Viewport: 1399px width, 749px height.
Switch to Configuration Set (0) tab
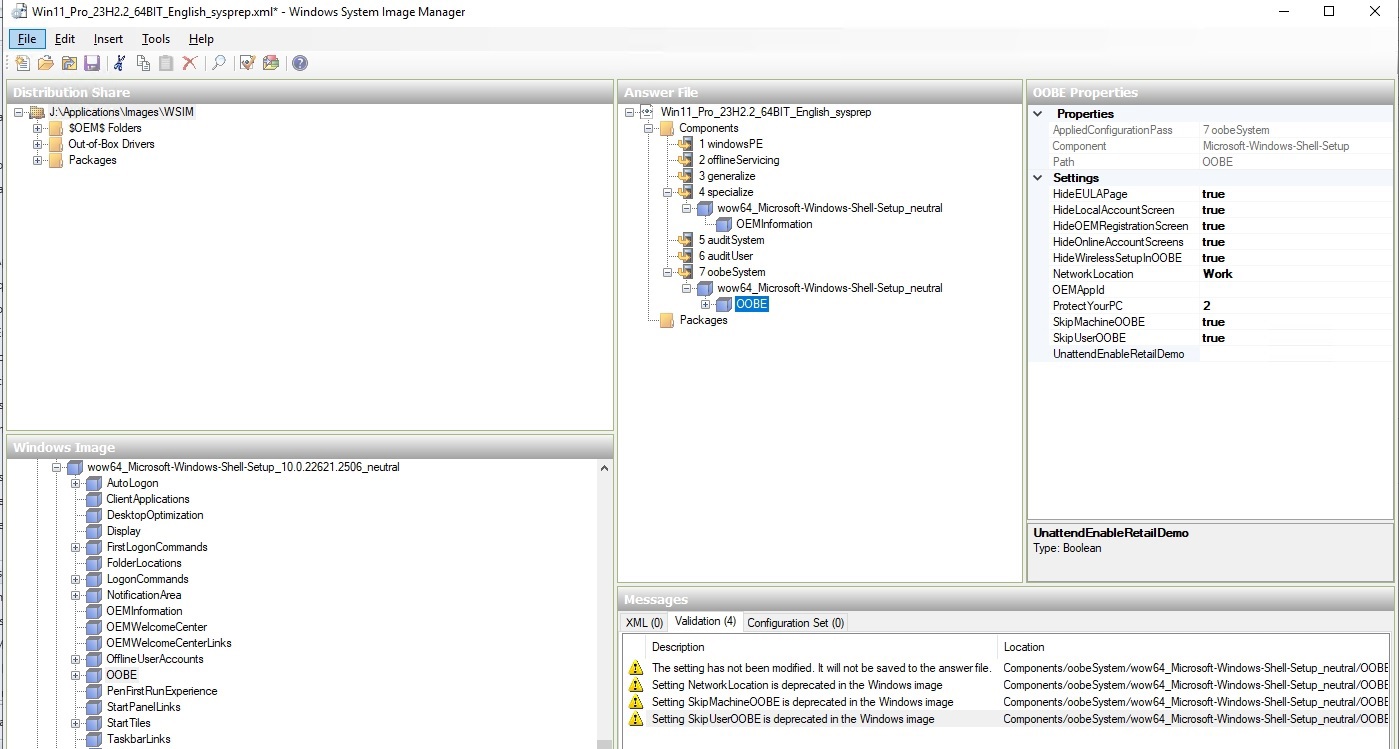(796, 623)
